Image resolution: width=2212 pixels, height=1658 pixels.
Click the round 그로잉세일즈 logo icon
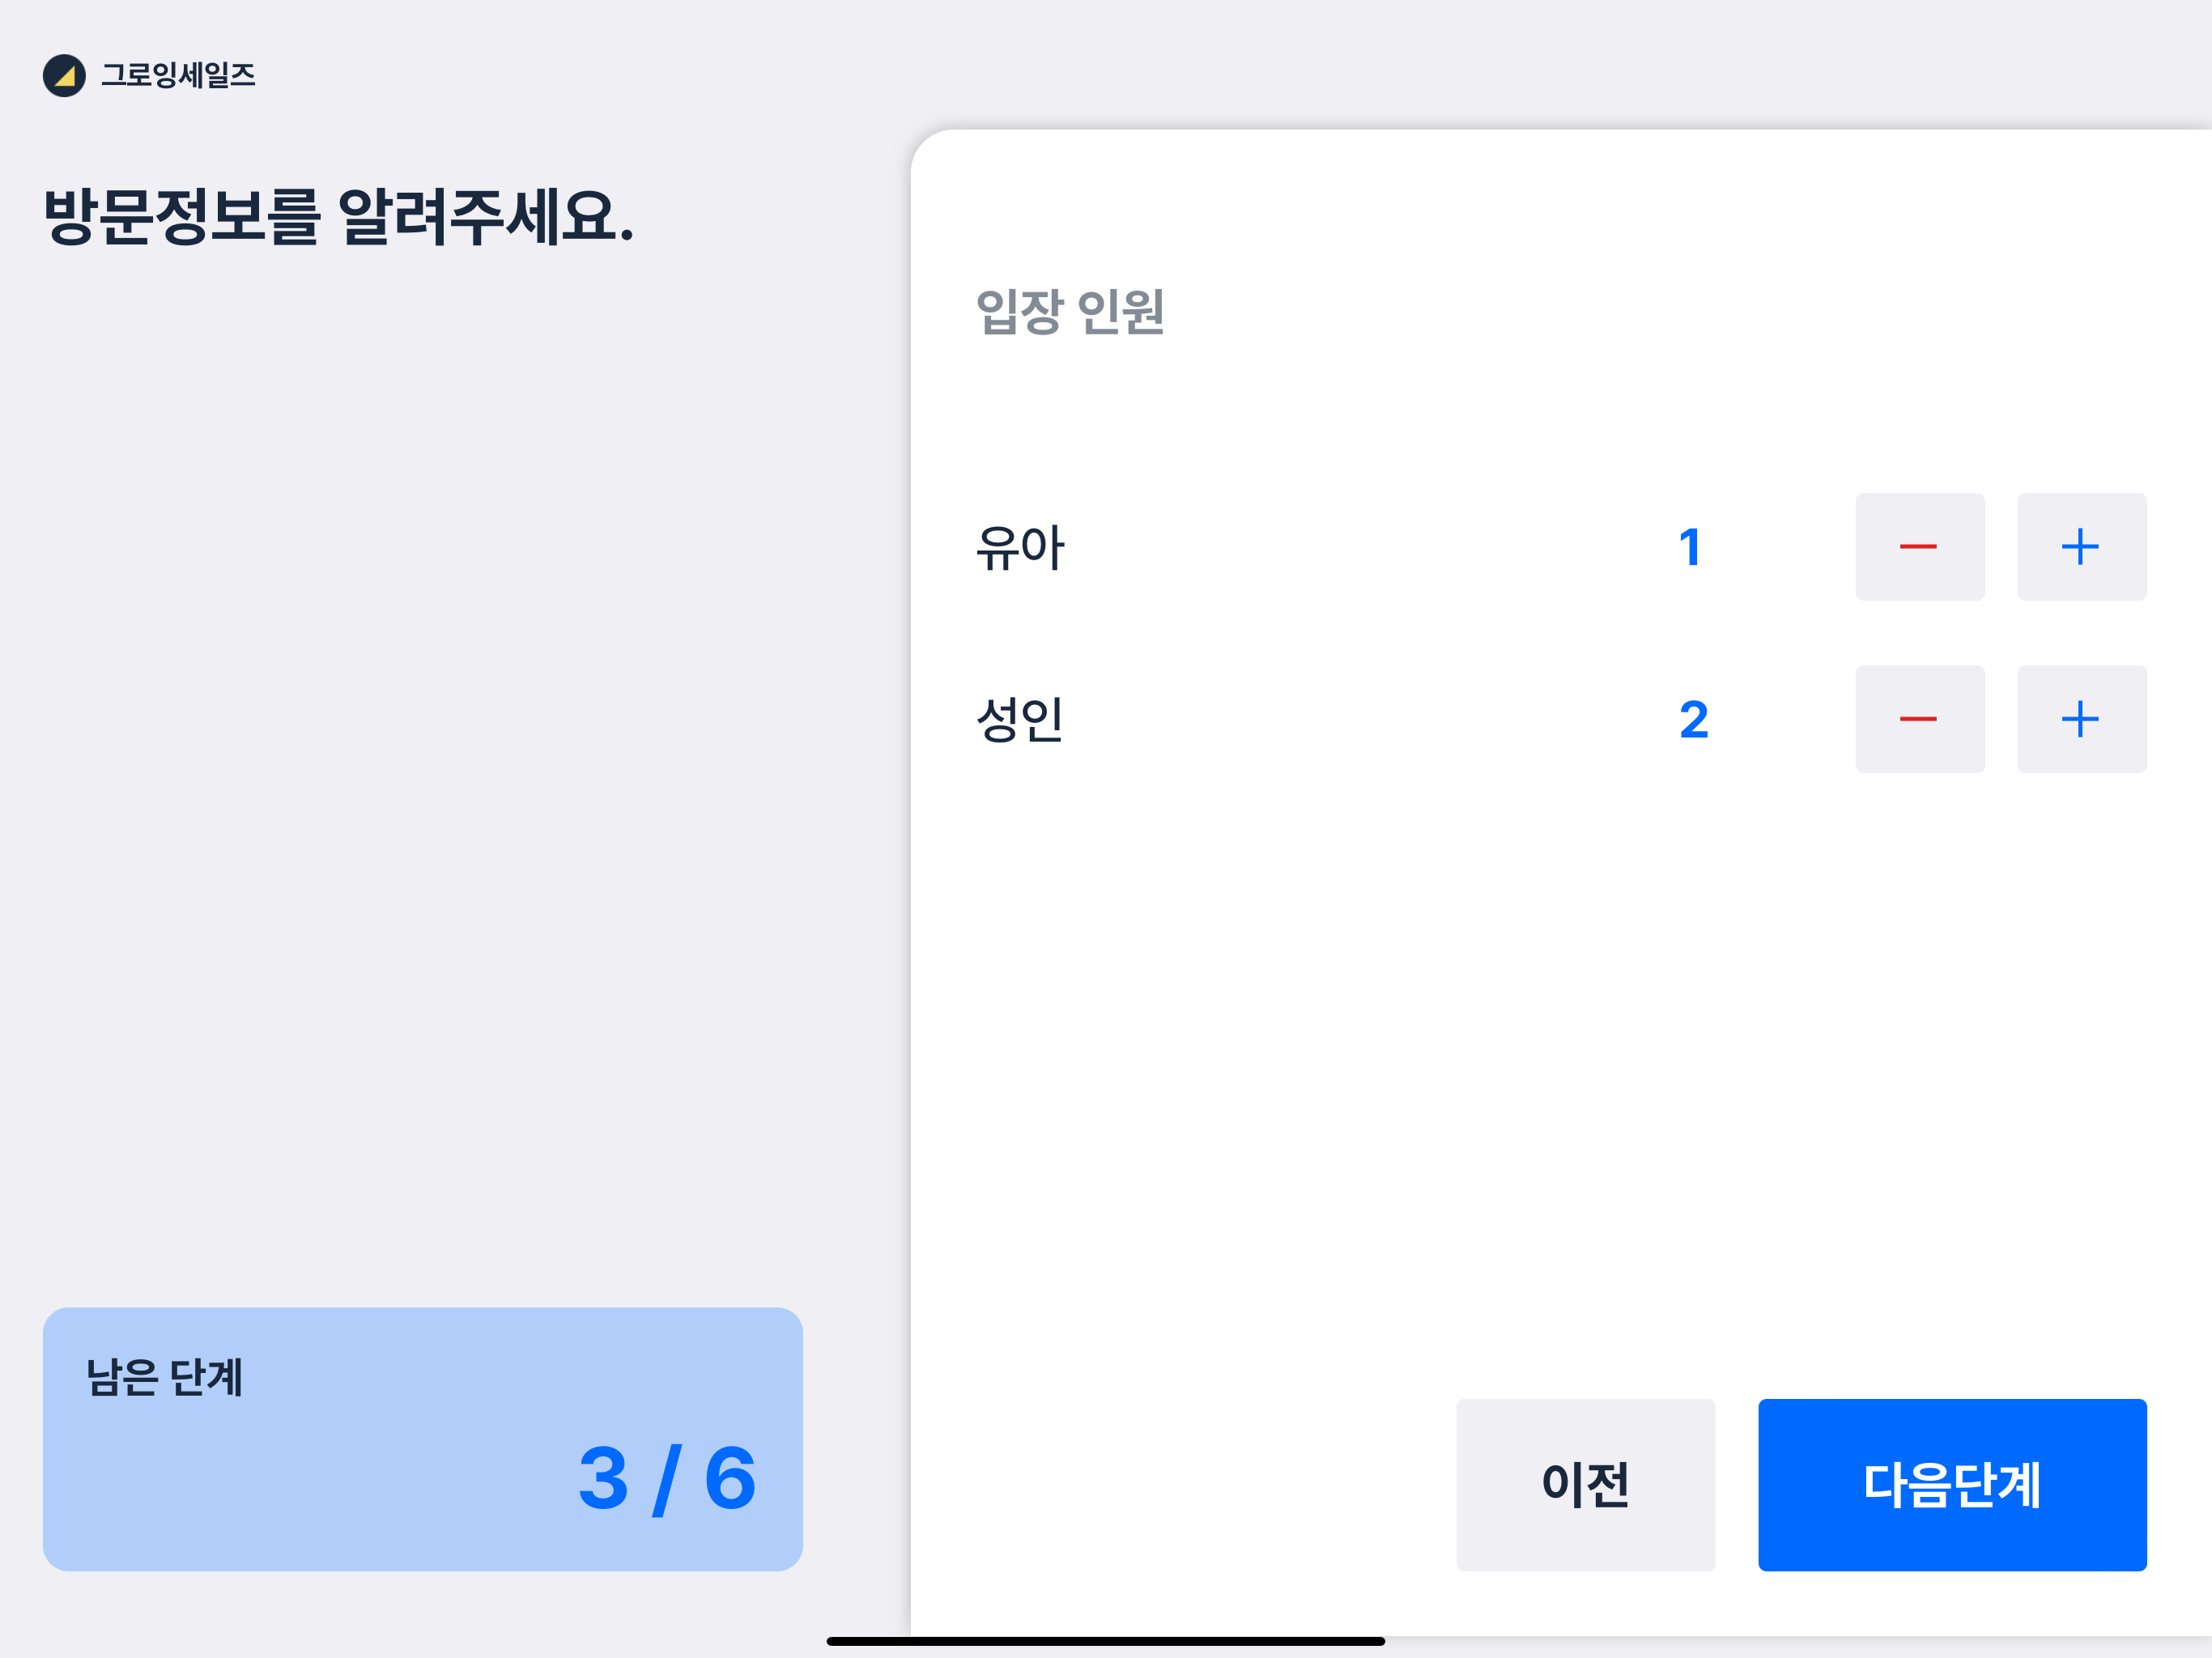click(64, 75)
